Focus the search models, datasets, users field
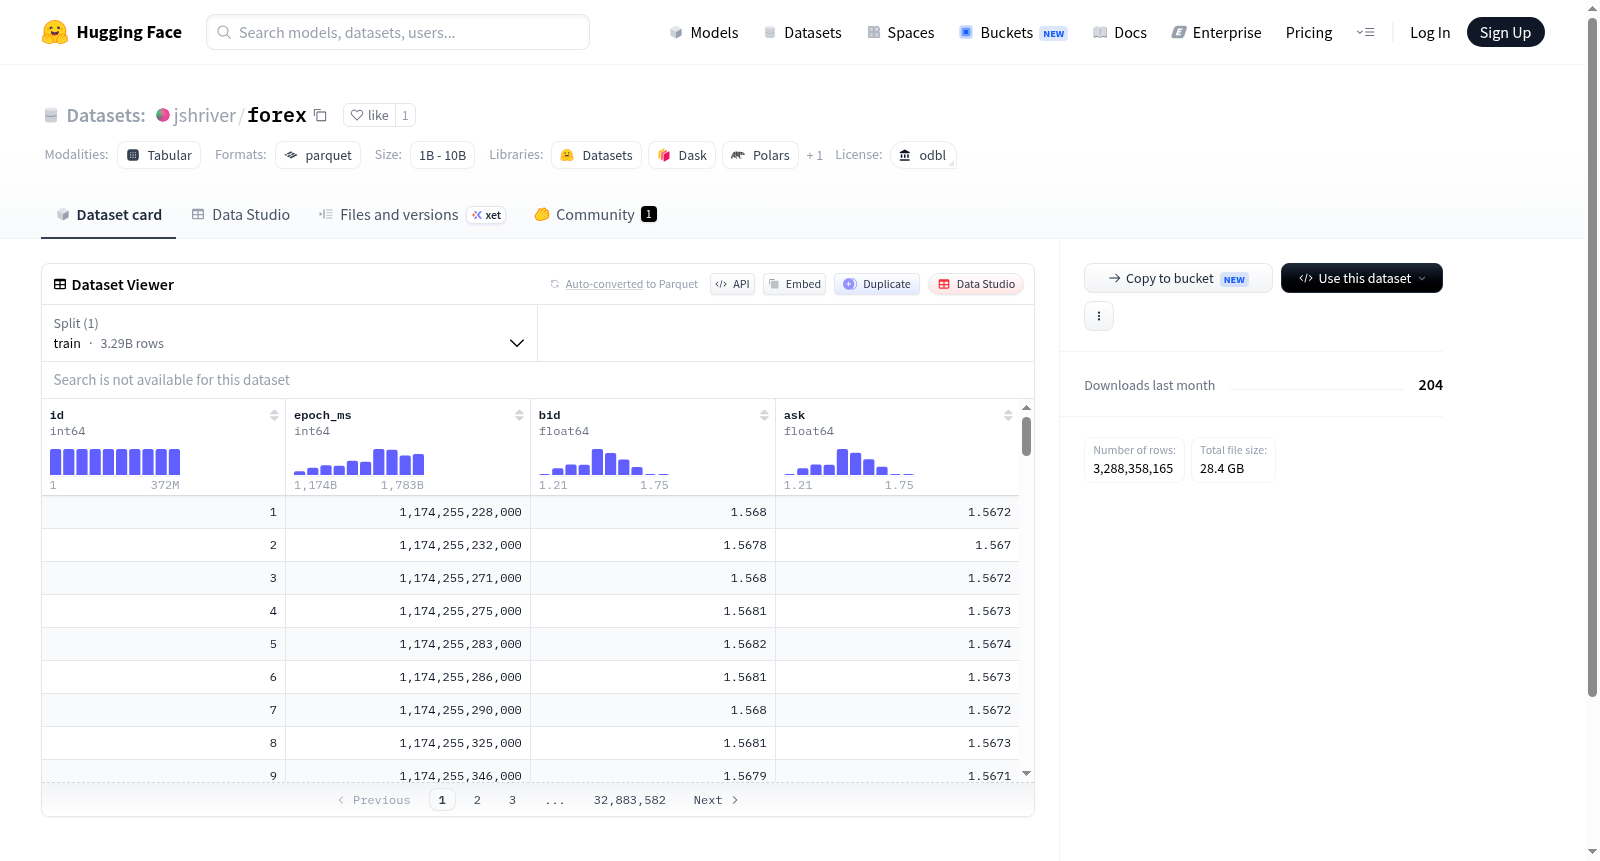This screenshot has height=861, width=1600. coord(398,32)
